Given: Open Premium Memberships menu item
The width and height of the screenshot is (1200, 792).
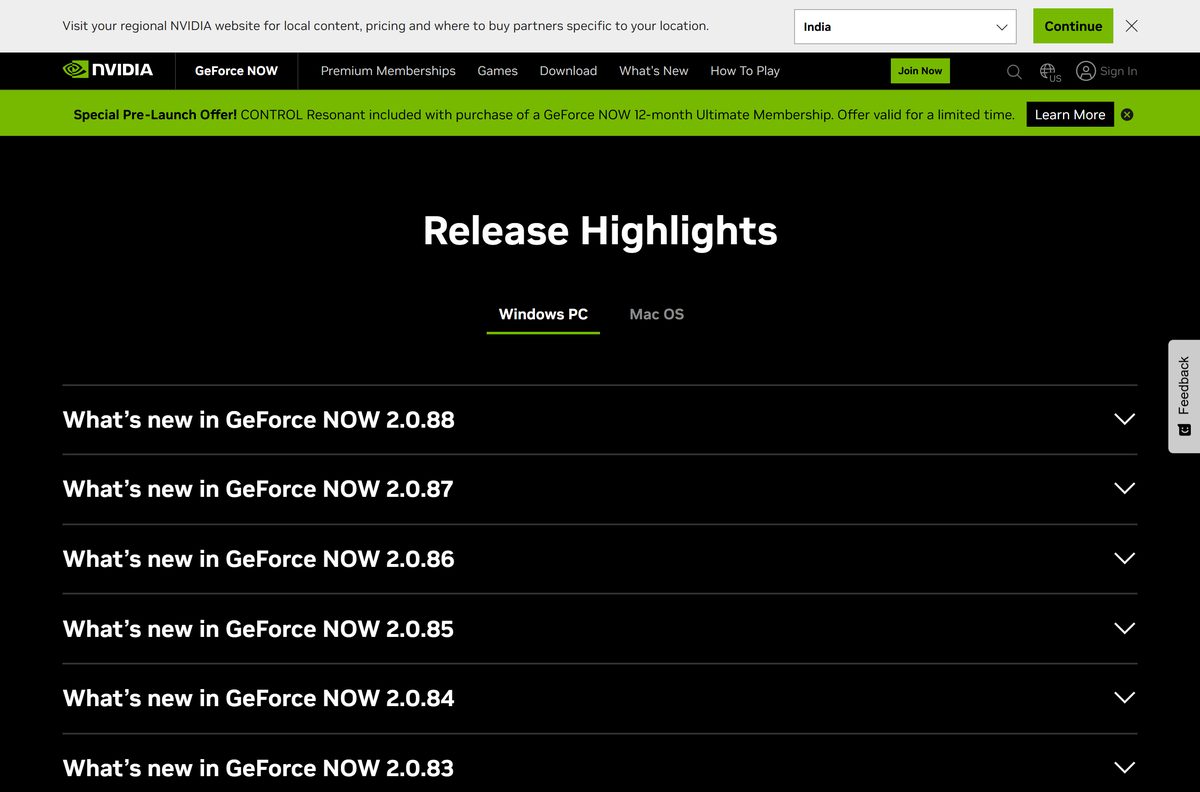Looking at the screenshot, I should tap(388, 71).
